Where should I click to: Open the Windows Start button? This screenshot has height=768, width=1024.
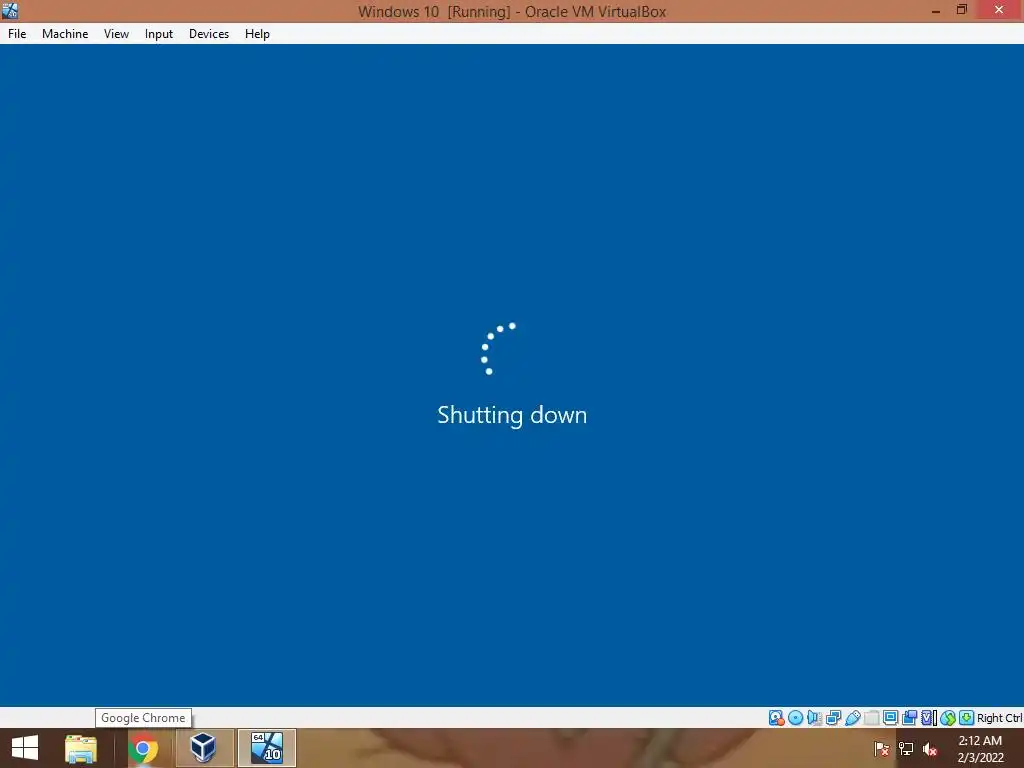tap(25, 748)
